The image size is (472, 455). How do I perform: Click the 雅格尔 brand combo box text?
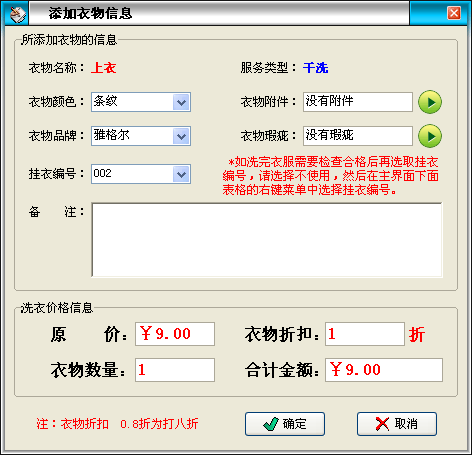(x=111, y=135)
